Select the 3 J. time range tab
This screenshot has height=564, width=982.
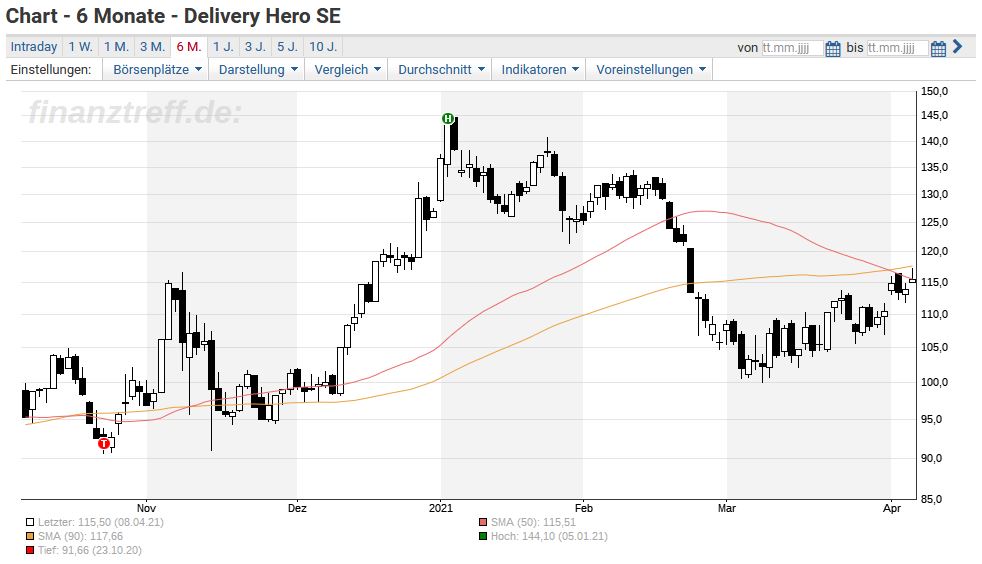tap(255, 46)
